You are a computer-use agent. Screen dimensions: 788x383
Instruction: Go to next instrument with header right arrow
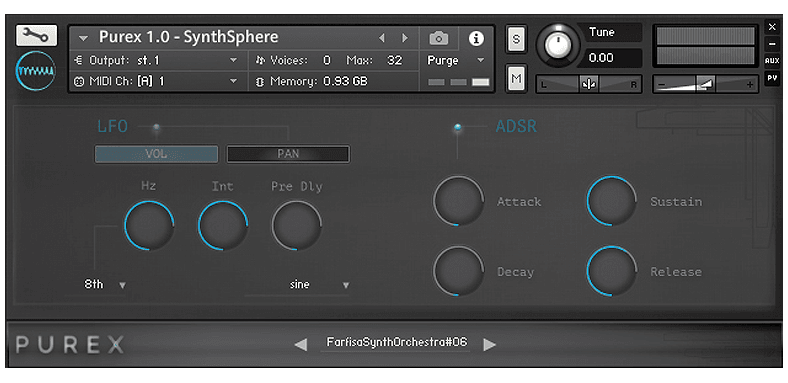pos(405,38)
